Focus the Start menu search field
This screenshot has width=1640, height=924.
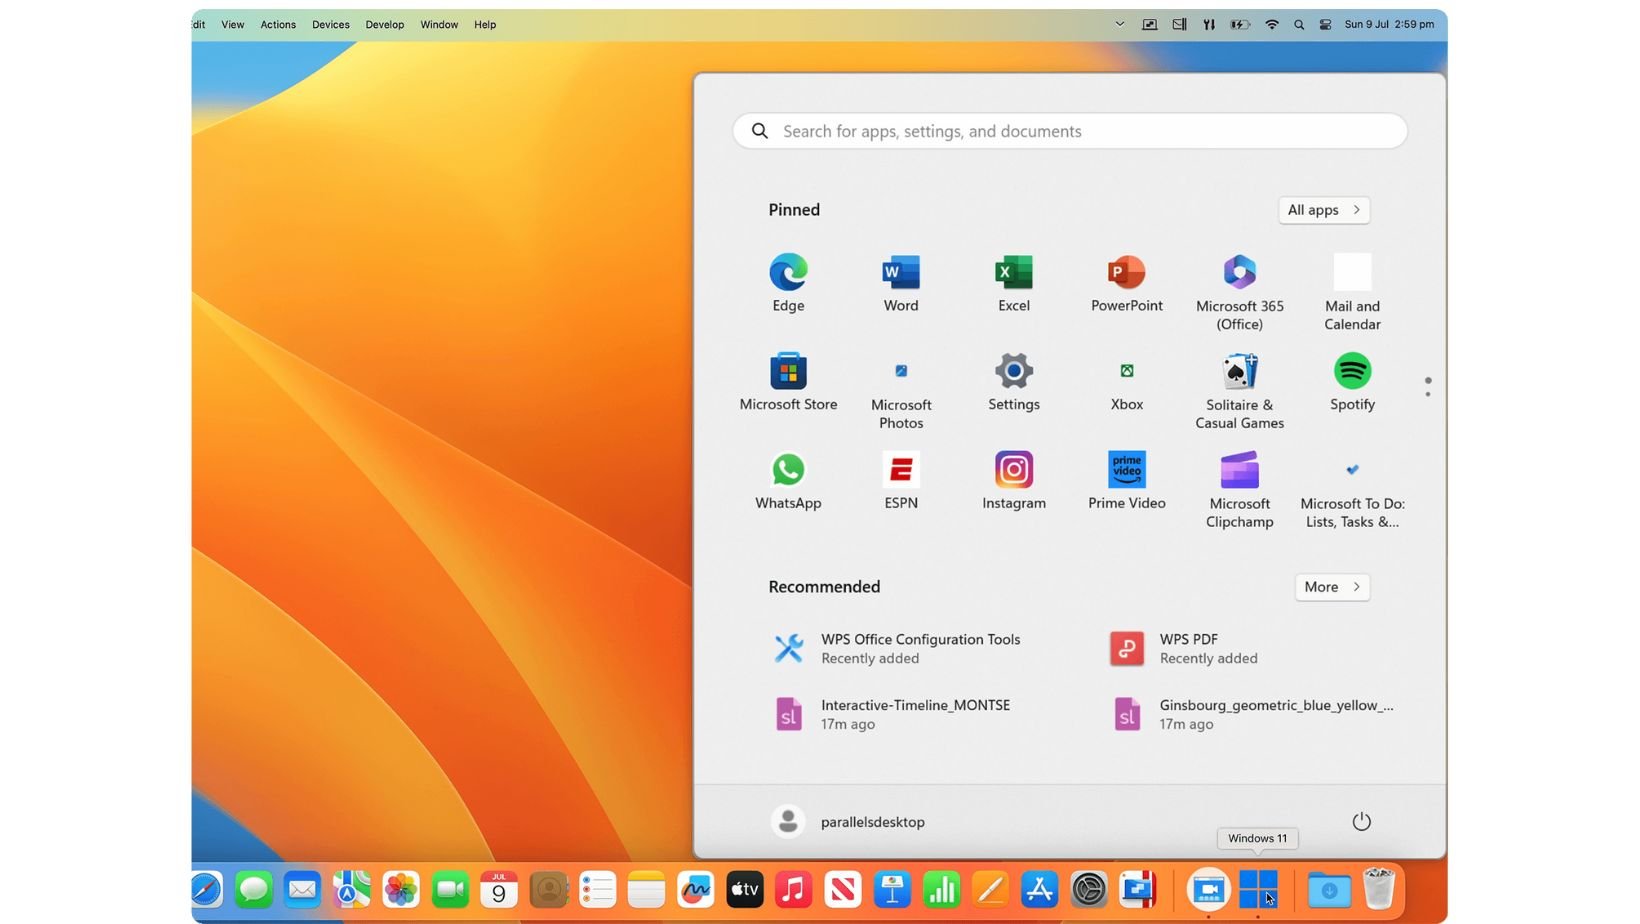pos(1069,131)
